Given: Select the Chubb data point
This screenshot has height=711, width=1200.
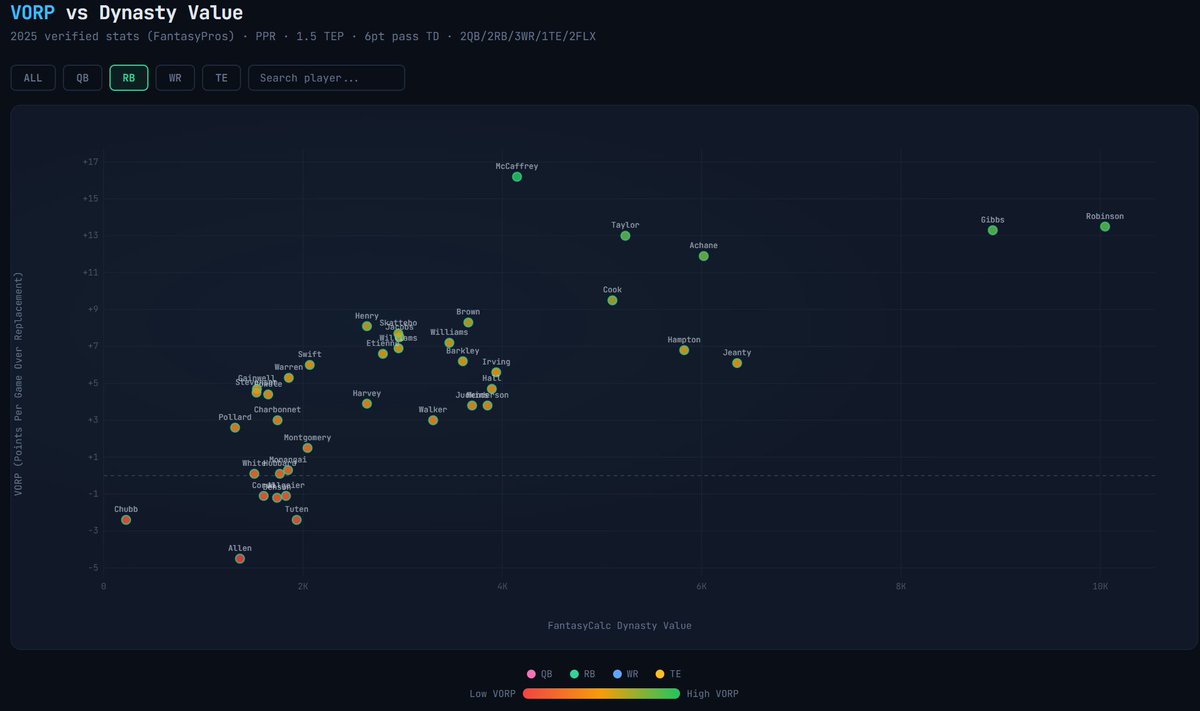Looking at the screenshot, I should click(126, 520).
